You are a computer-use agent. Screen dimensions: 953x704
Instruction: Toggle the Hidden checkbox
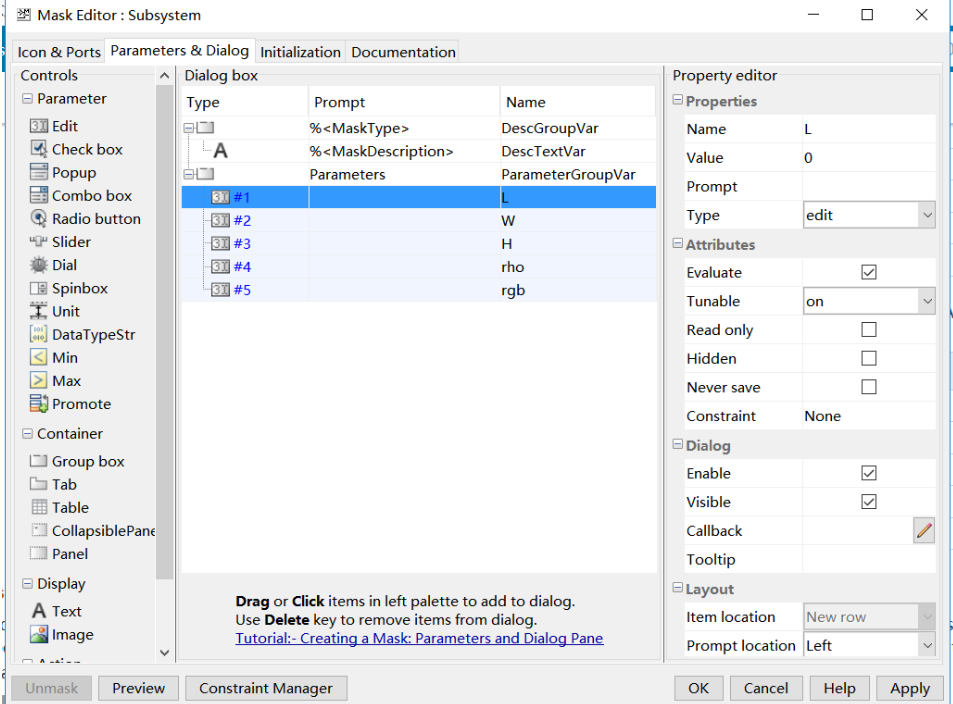pyautogui.click(x=869, y=358)
